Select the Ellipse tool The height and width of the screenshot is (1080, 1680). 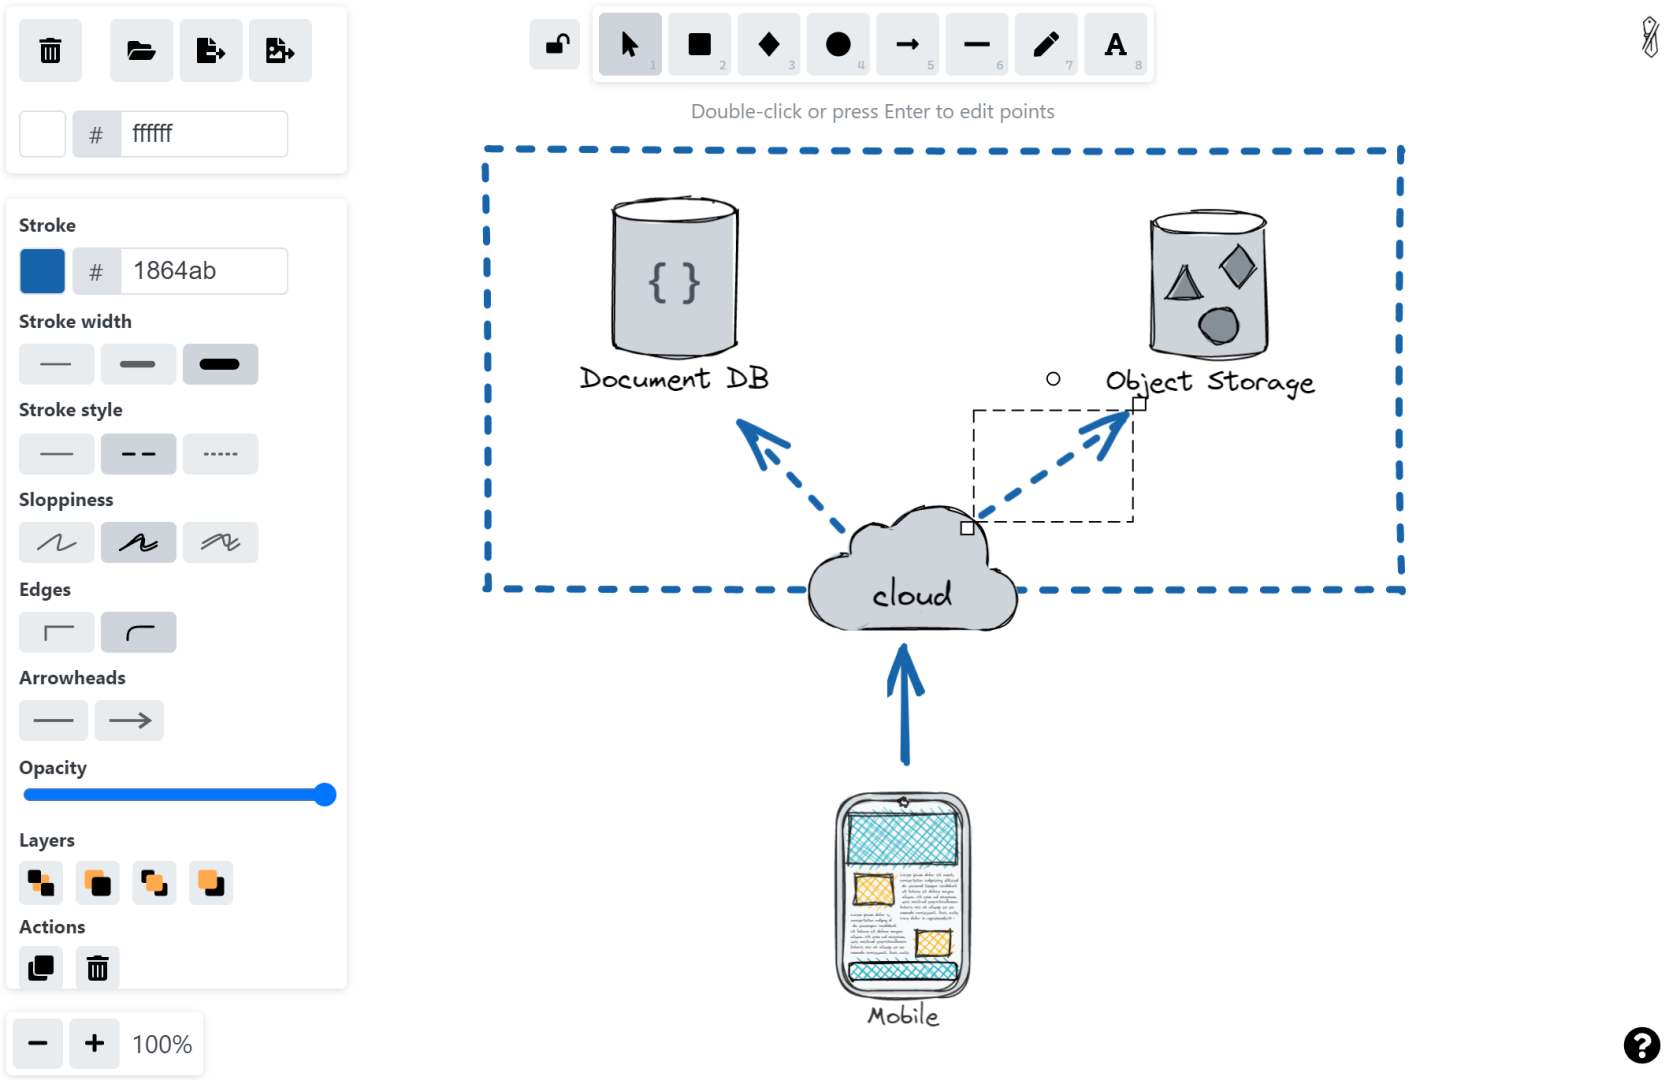click(838, 44)
